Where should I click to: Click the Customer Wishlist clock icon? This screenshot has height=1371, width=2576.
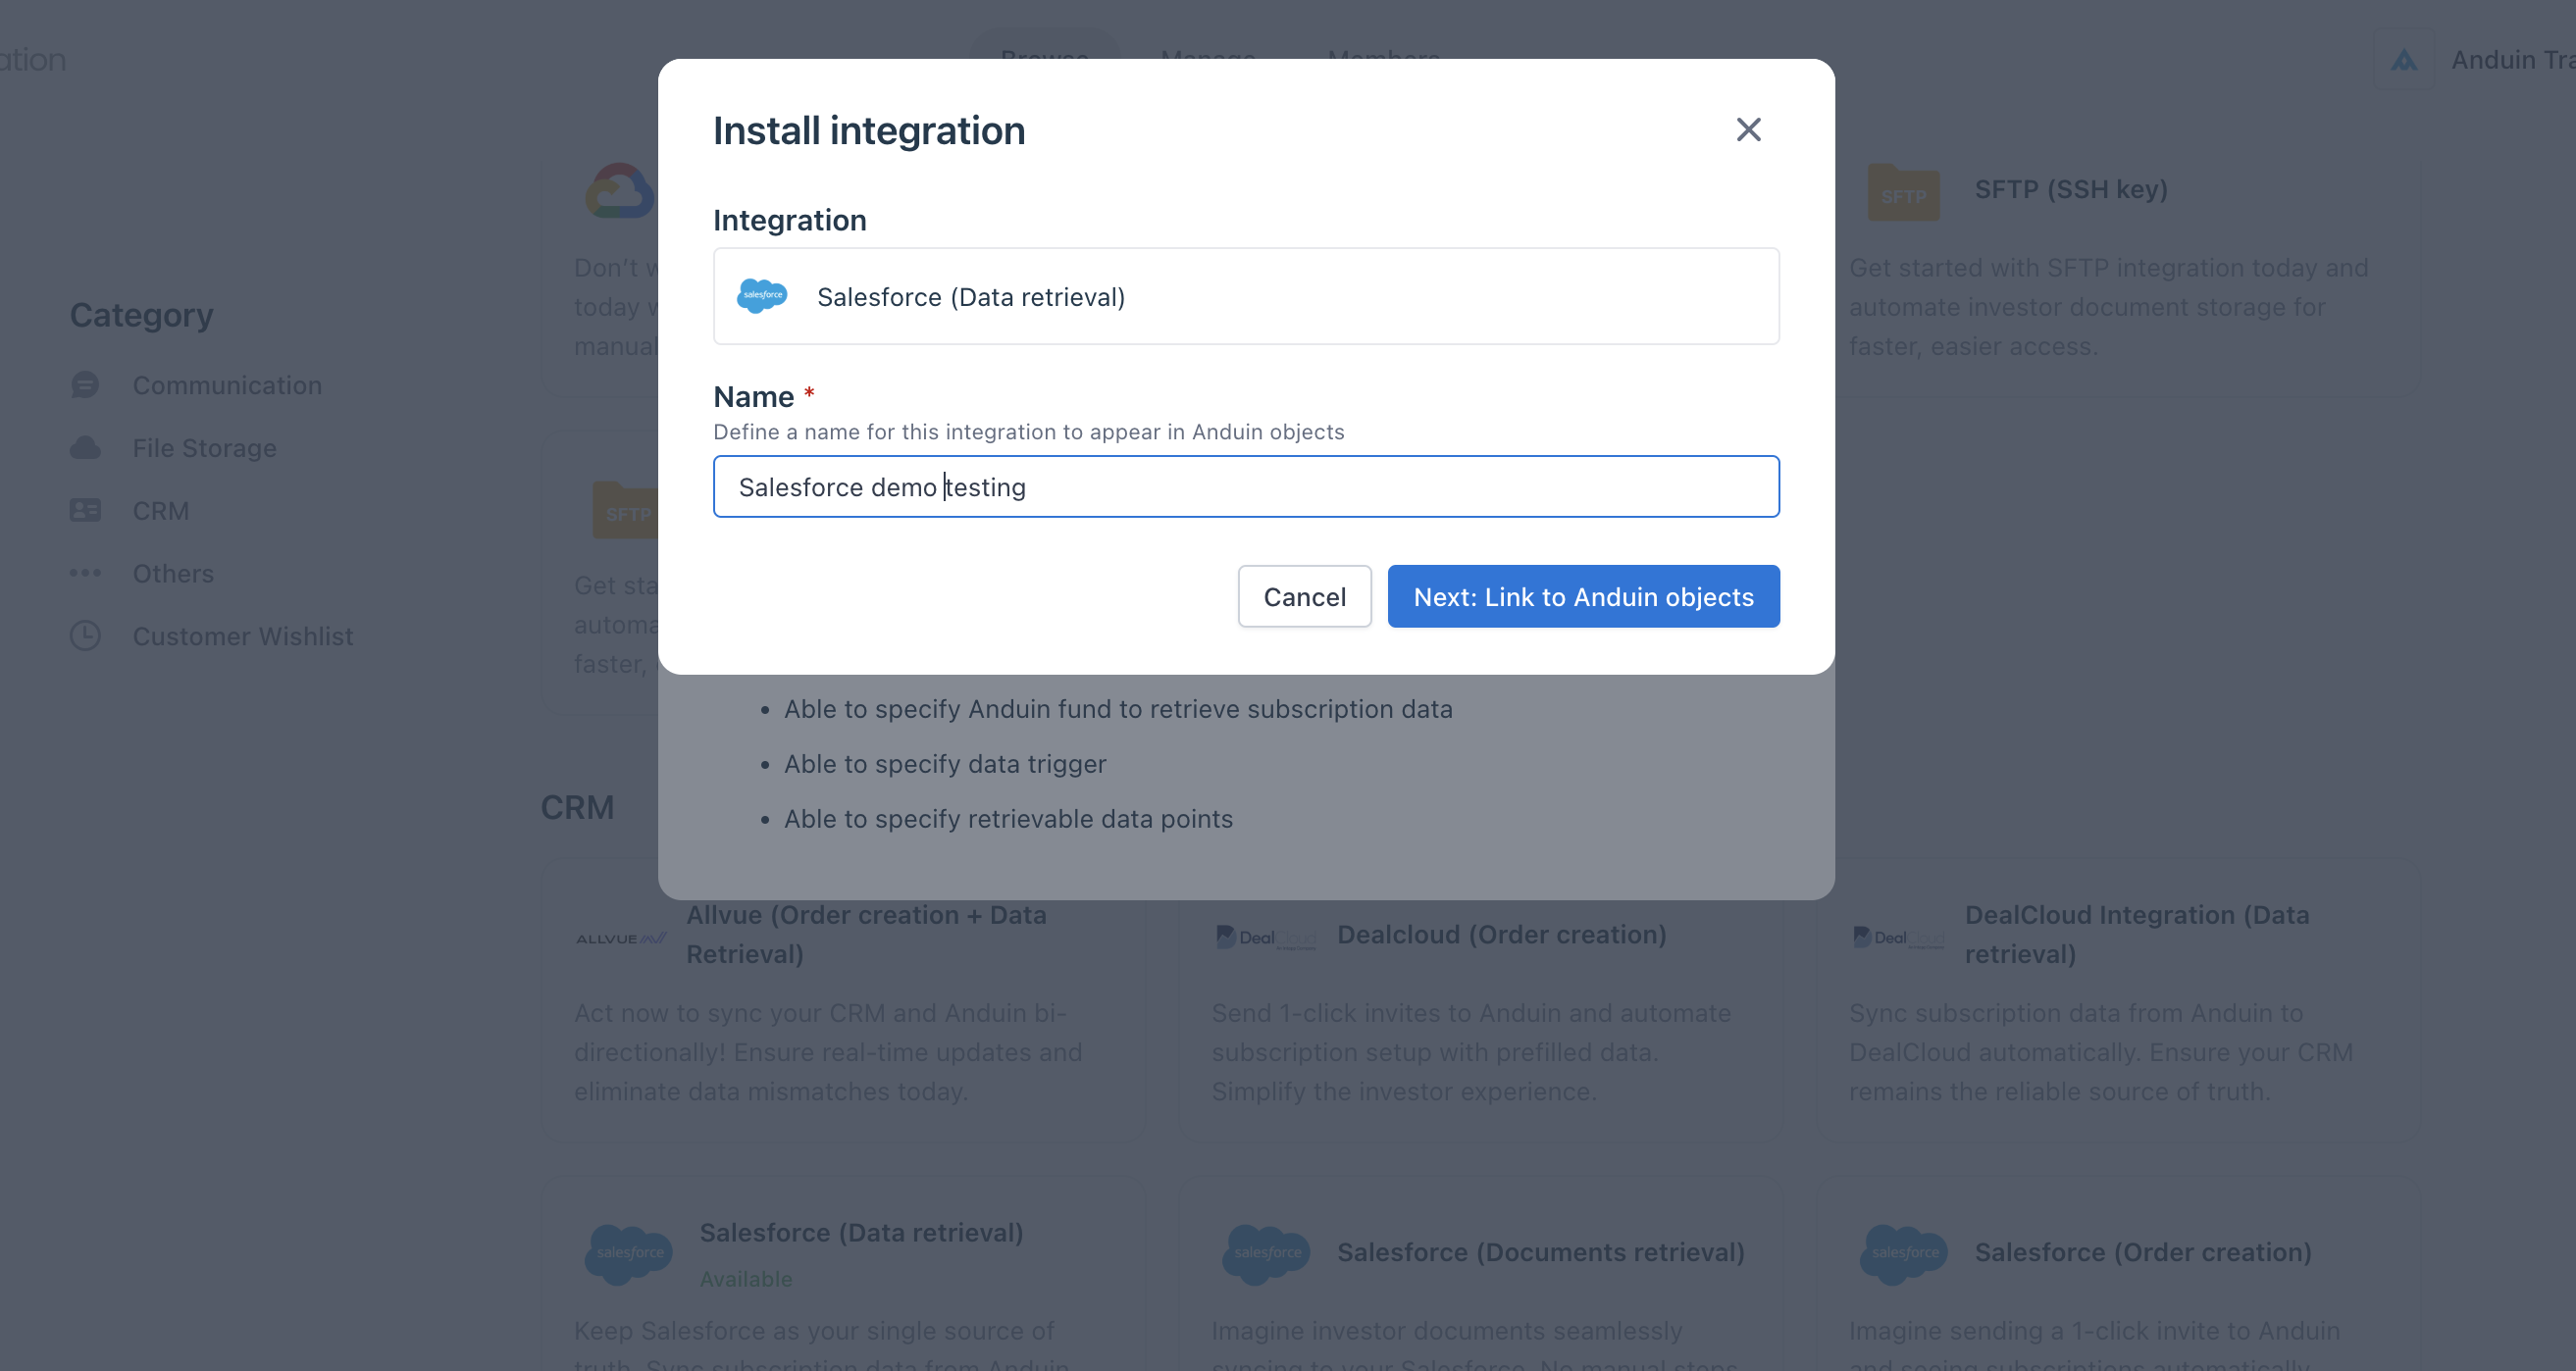click(86, 636)
